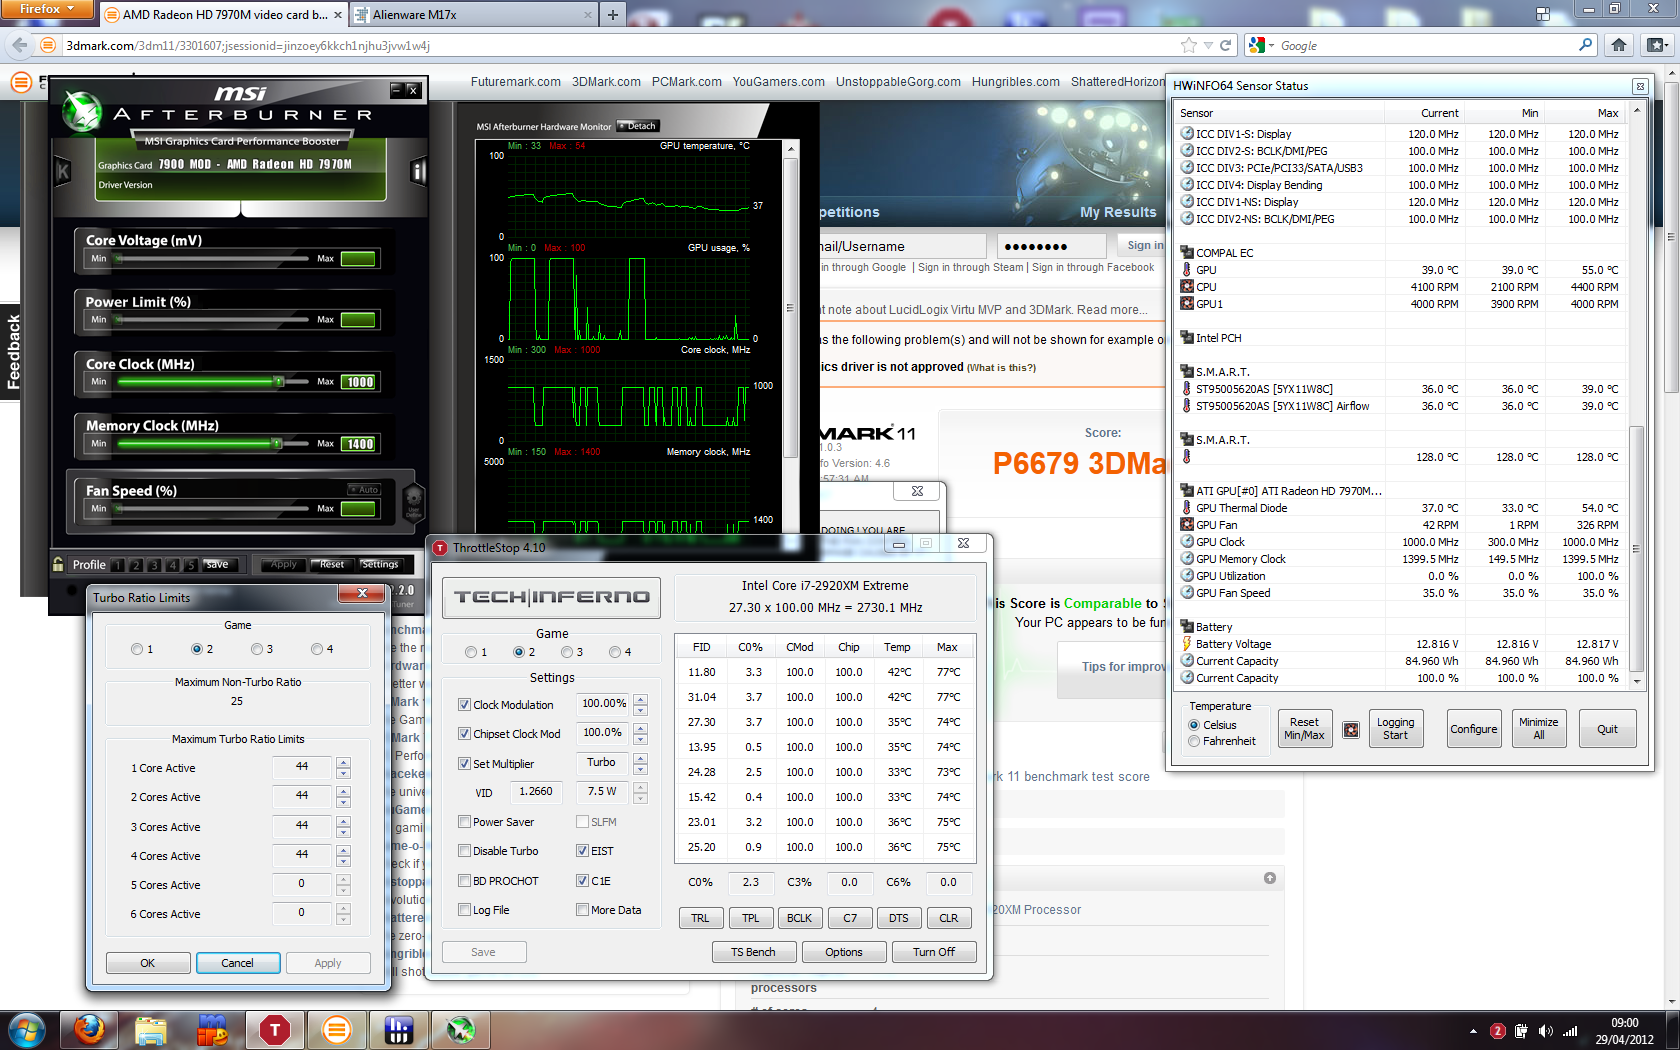Decrease Chipset Clock Mod spinner
This screenshot has height=1050, width=1680.
coord(640,739)
